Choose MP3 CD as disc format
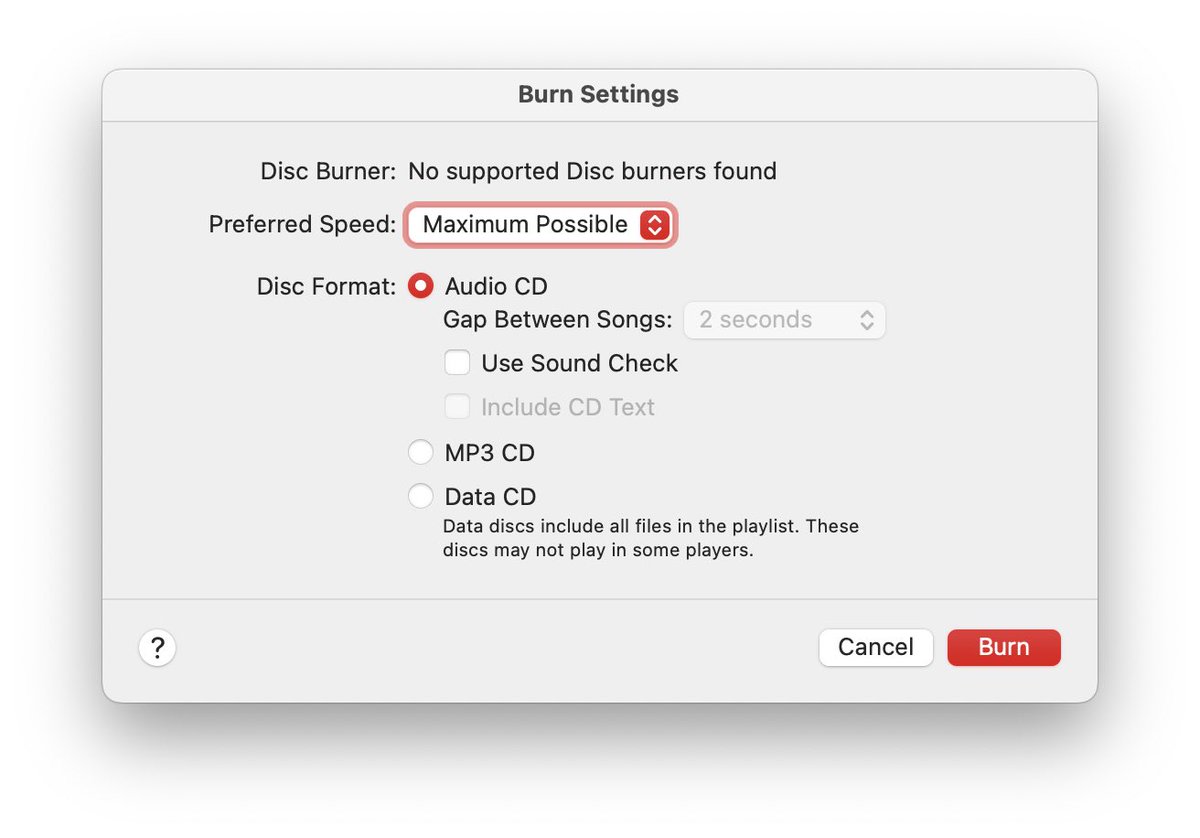Screen dimensions: 1200x838 tap(421, 452)
